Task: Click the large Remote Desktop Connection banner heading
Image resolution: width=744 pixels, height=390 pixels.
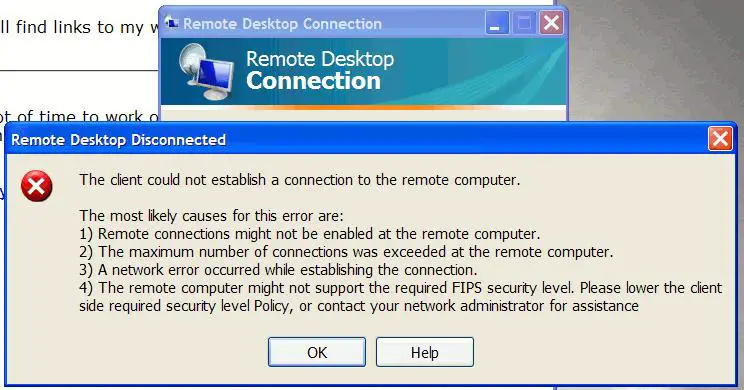Action: coord(320,70)
